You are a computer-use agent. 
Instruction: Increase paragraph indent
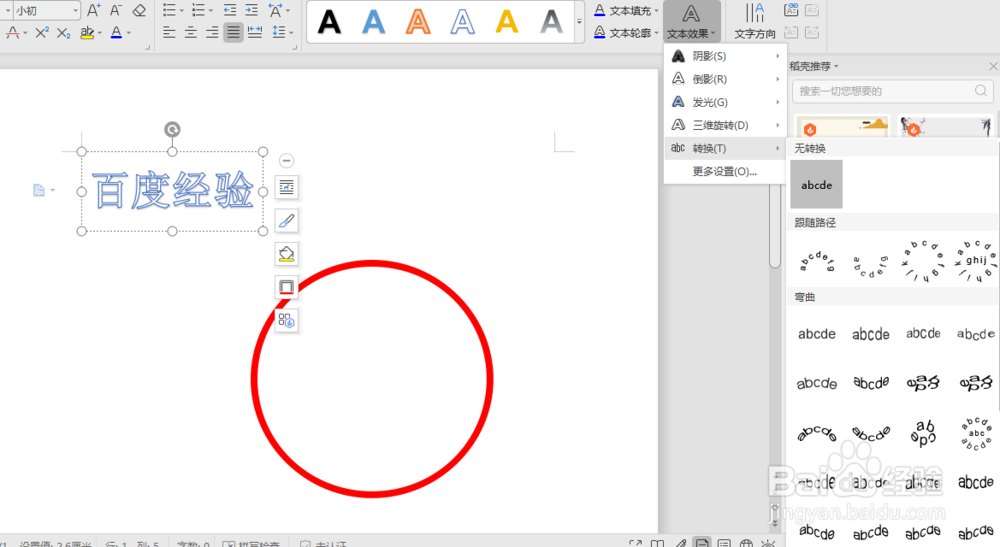(x=252, y=10)
